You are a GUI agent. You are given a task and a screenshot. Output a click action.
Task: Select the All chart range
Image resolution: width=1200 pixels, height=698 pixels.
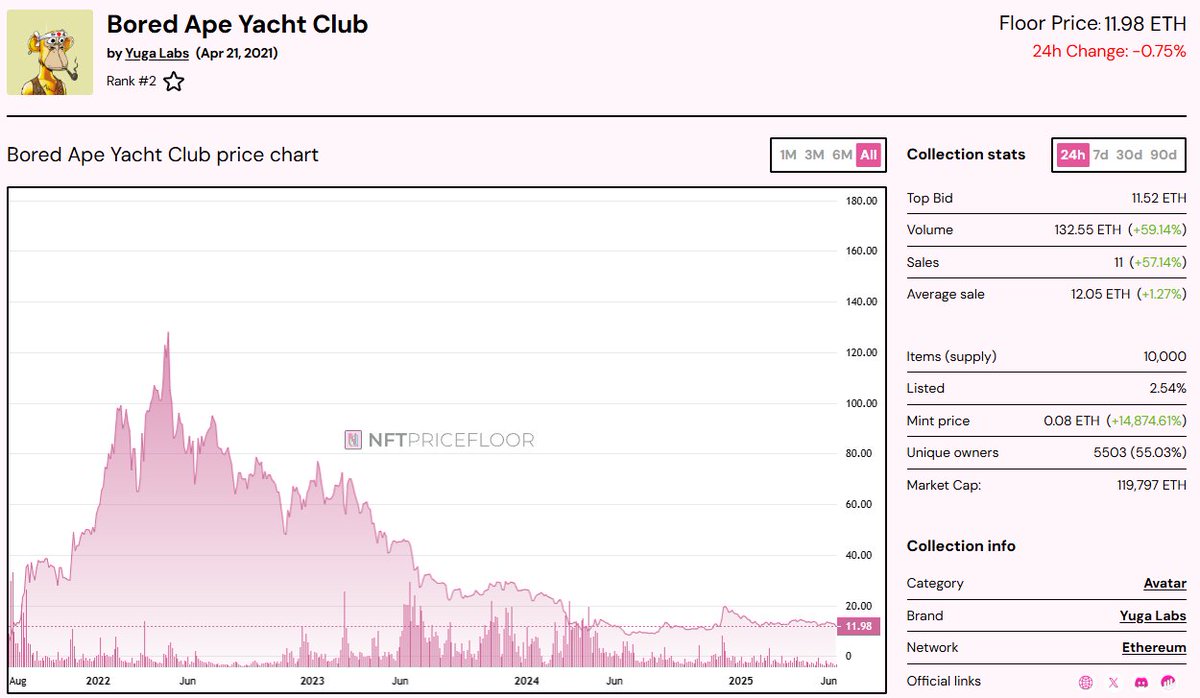(x=868, y=155)
